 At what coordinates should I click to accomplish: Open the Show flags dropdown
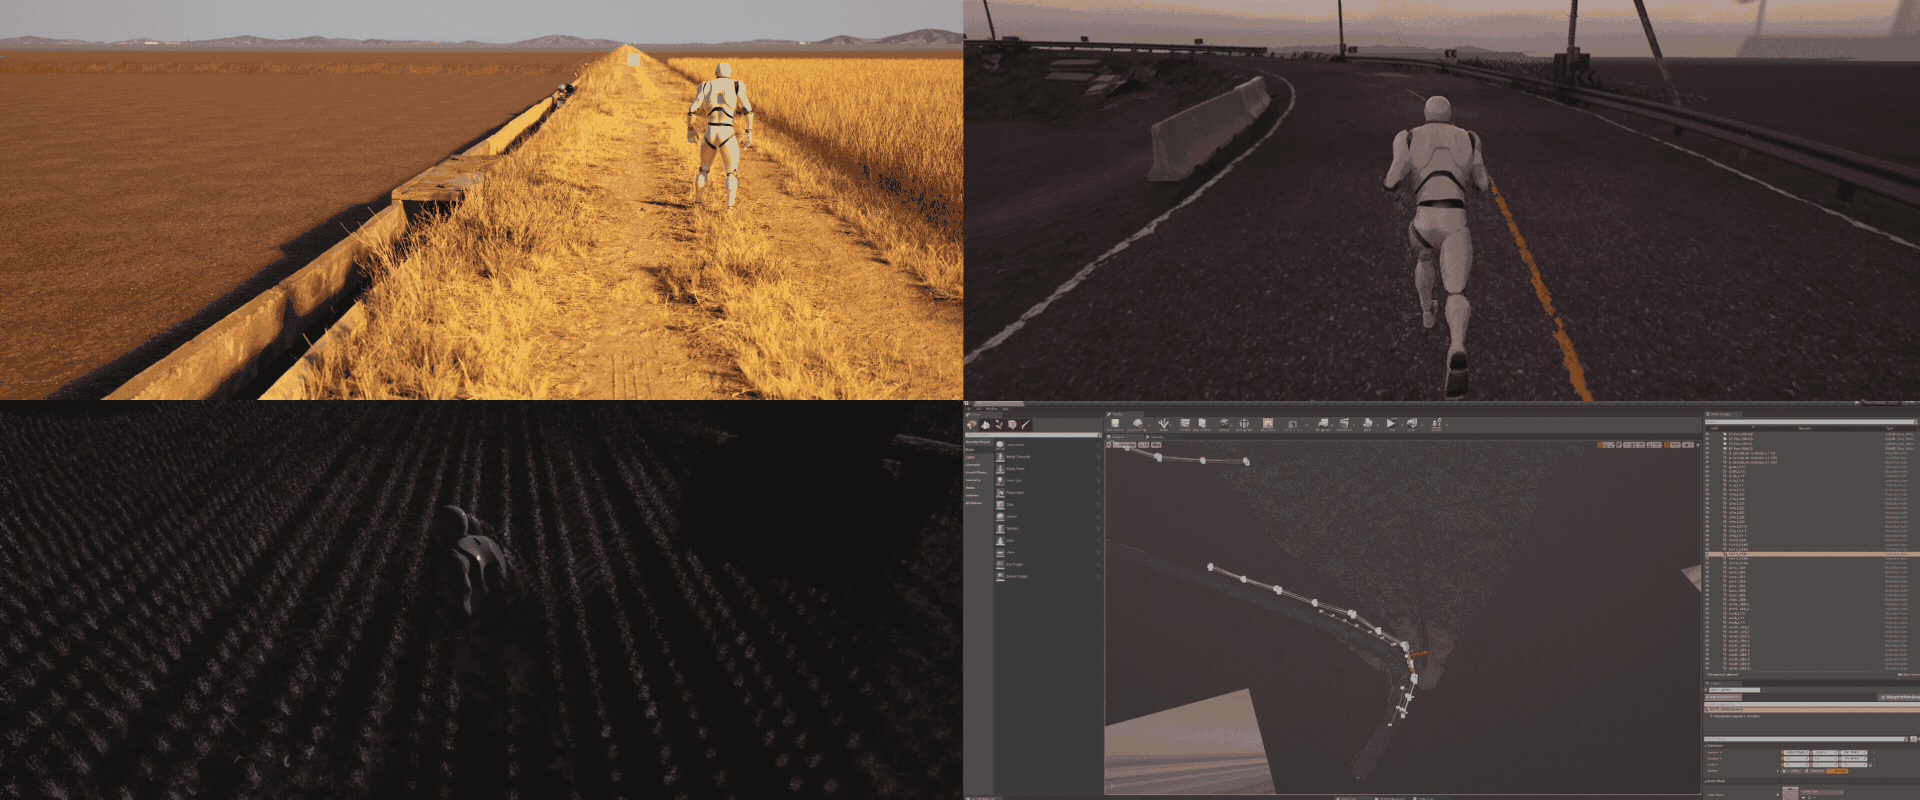pos(1156,445)
